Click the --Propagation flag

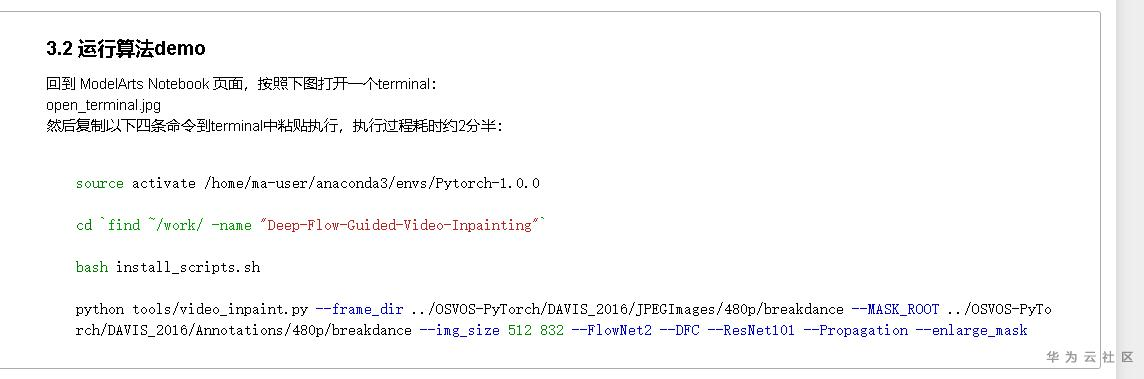coord(855,330)
